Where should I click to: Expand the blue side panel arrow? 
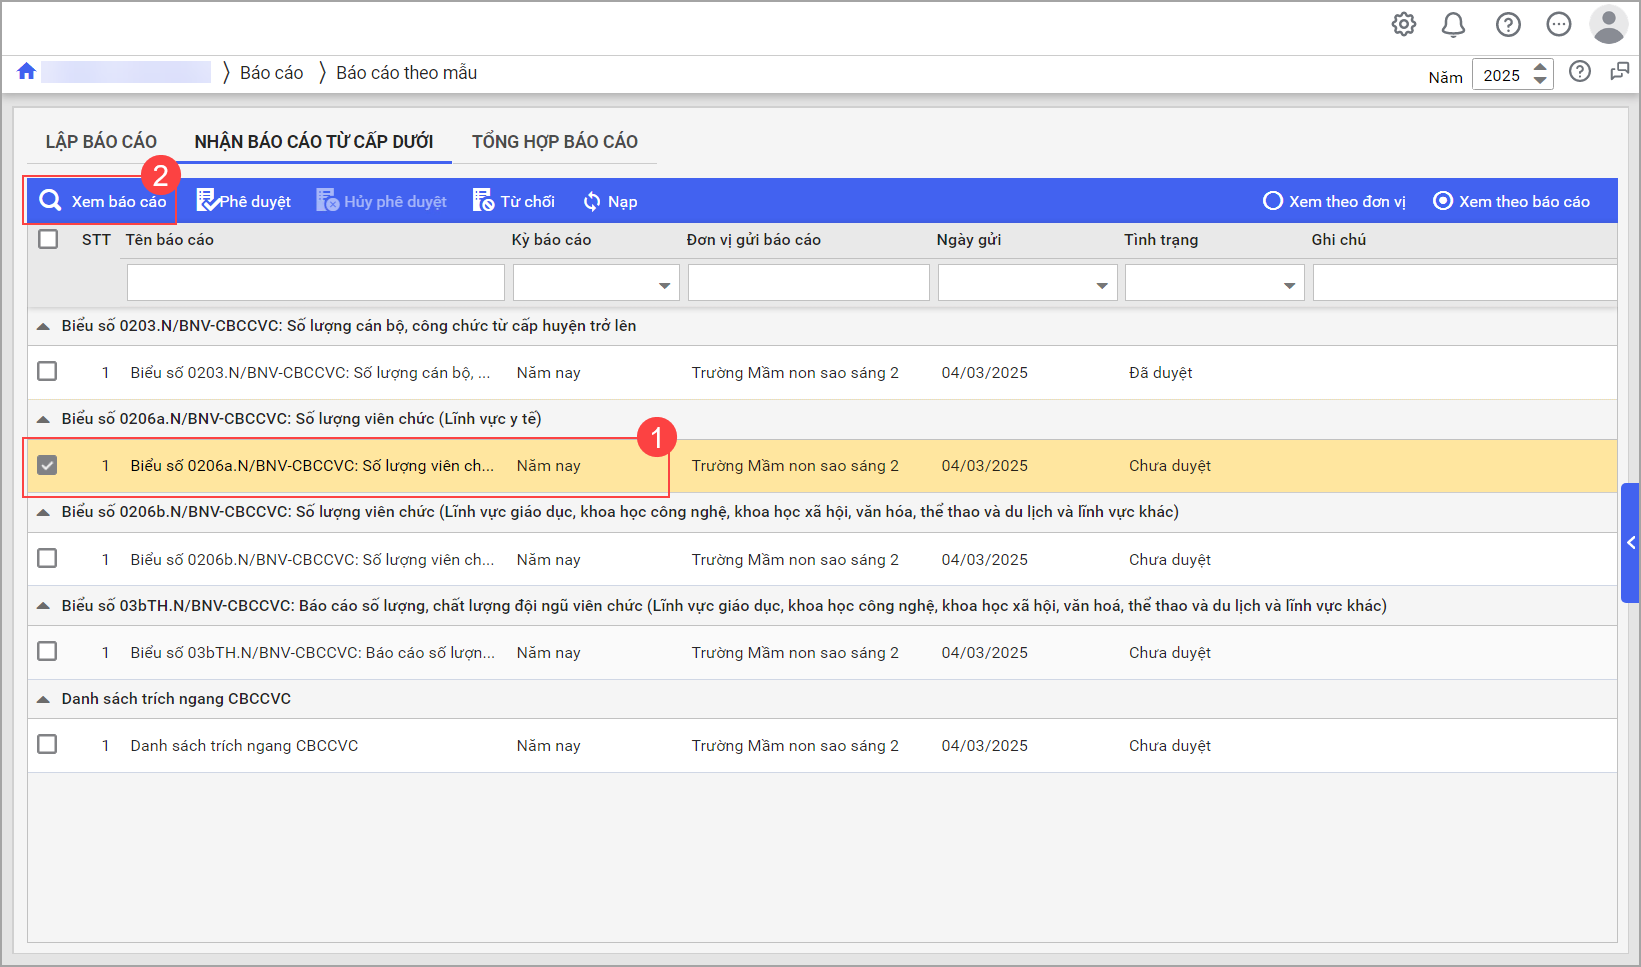point(1630,543)
